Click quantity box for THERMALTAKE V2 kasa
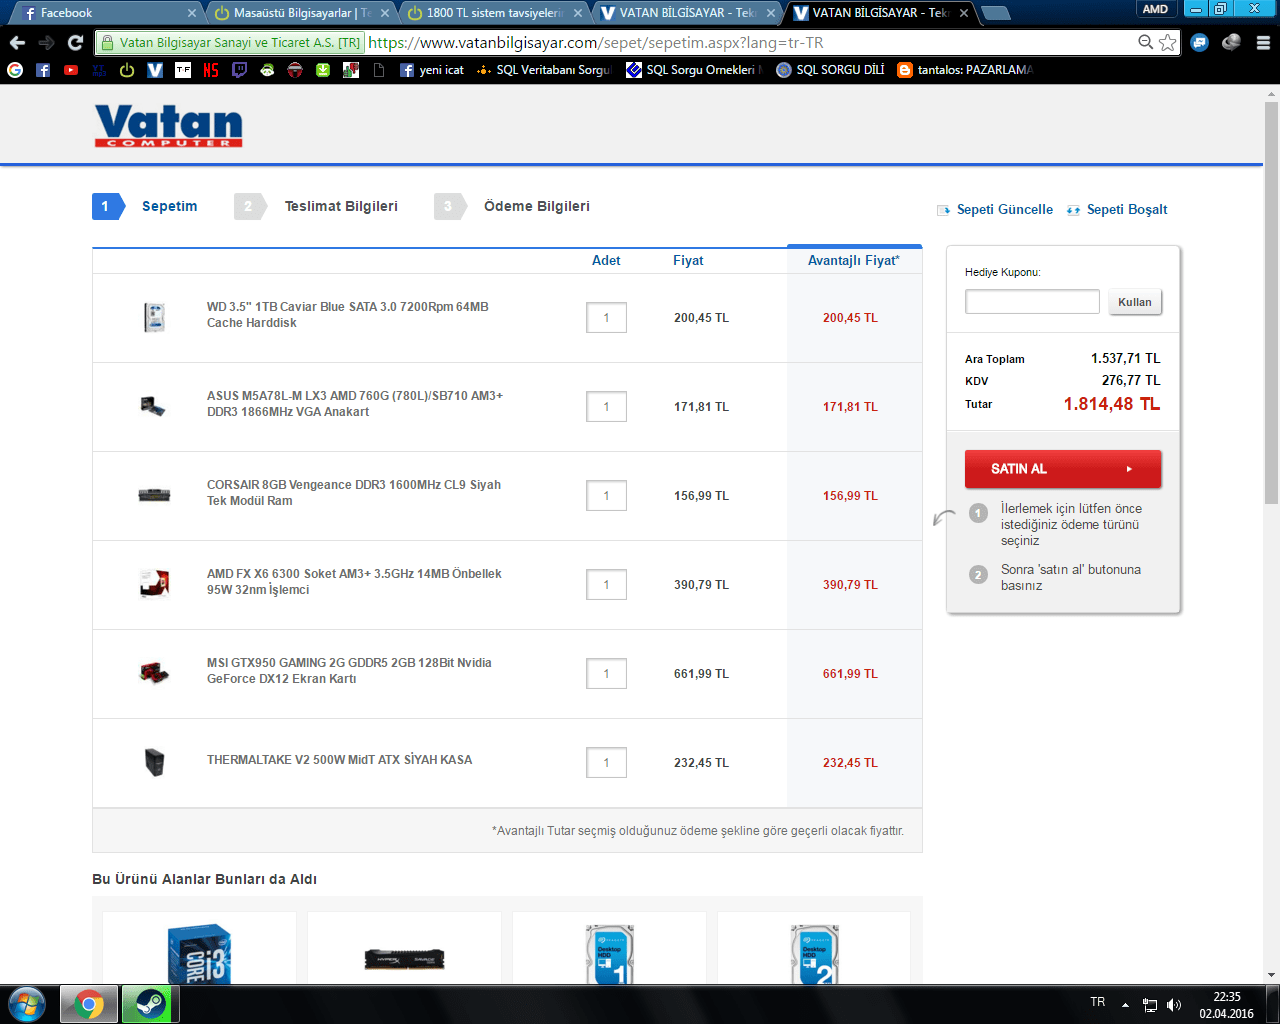The image size is (1280, 1024). coord(606,763)
